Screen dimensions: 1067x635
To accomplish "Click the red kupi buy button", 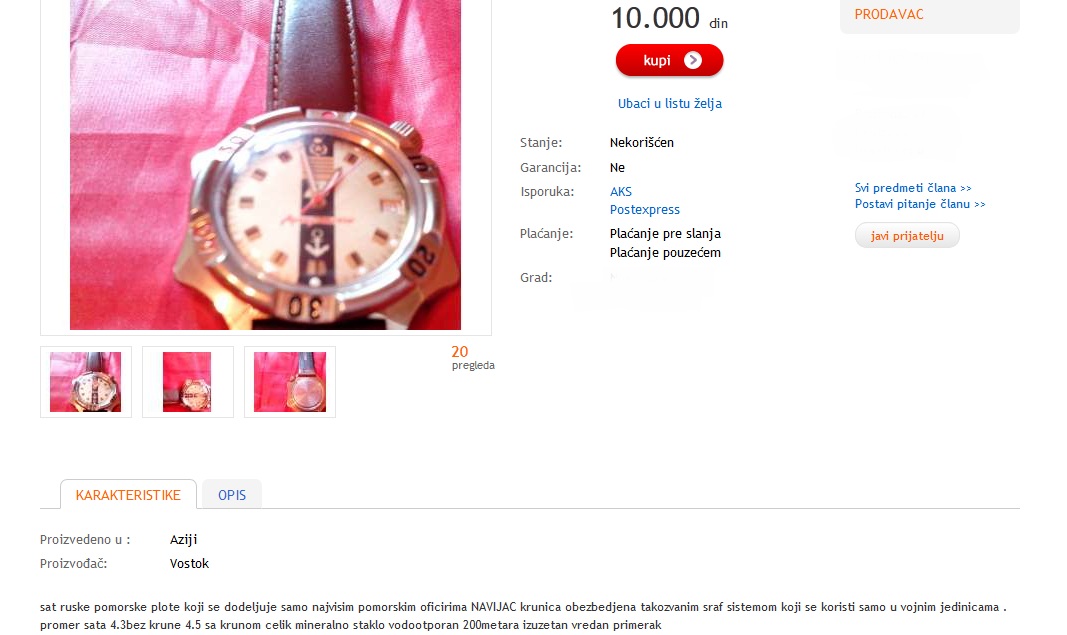I will [x=669, y=61].
